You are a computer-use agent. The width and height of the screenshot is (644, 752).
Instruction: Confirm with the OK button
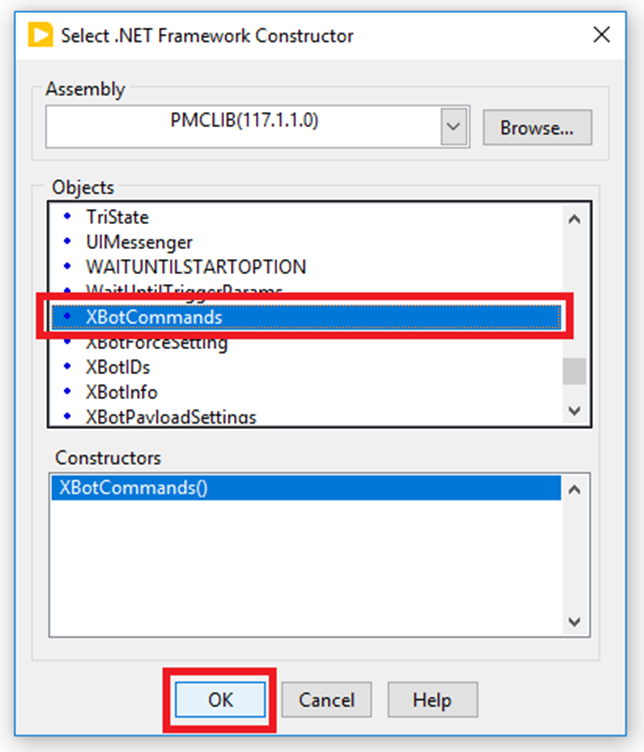[x=220, y=700]
